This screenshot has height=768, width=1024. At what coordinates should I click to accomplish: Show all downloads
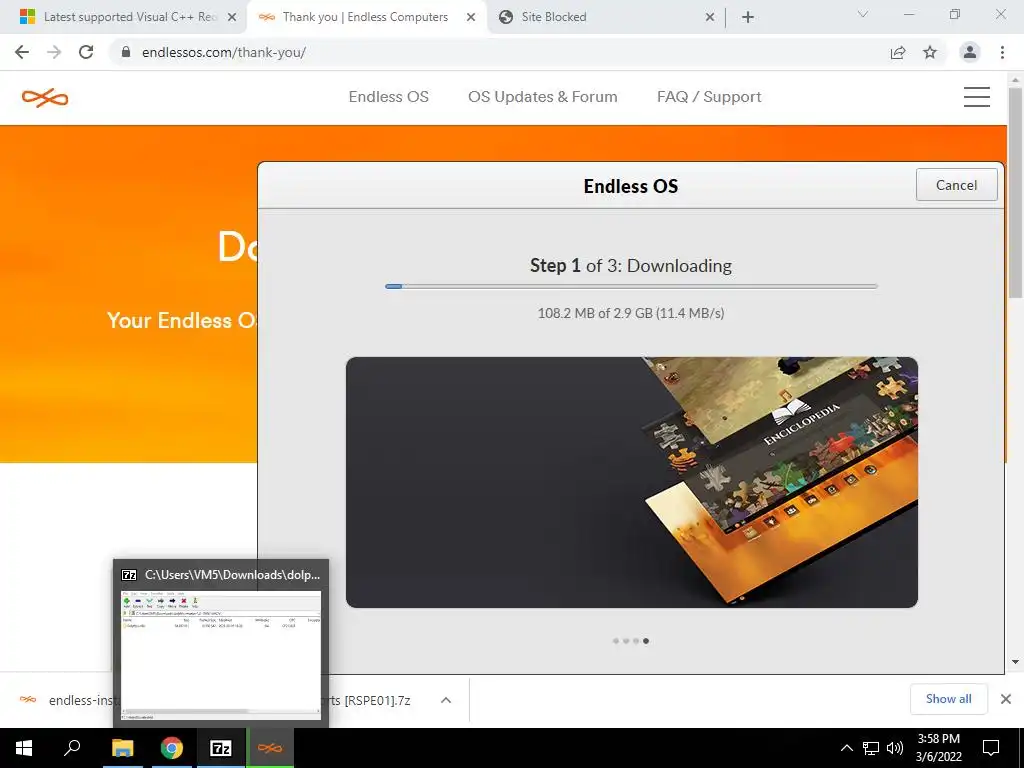click(x=948, y=699)
